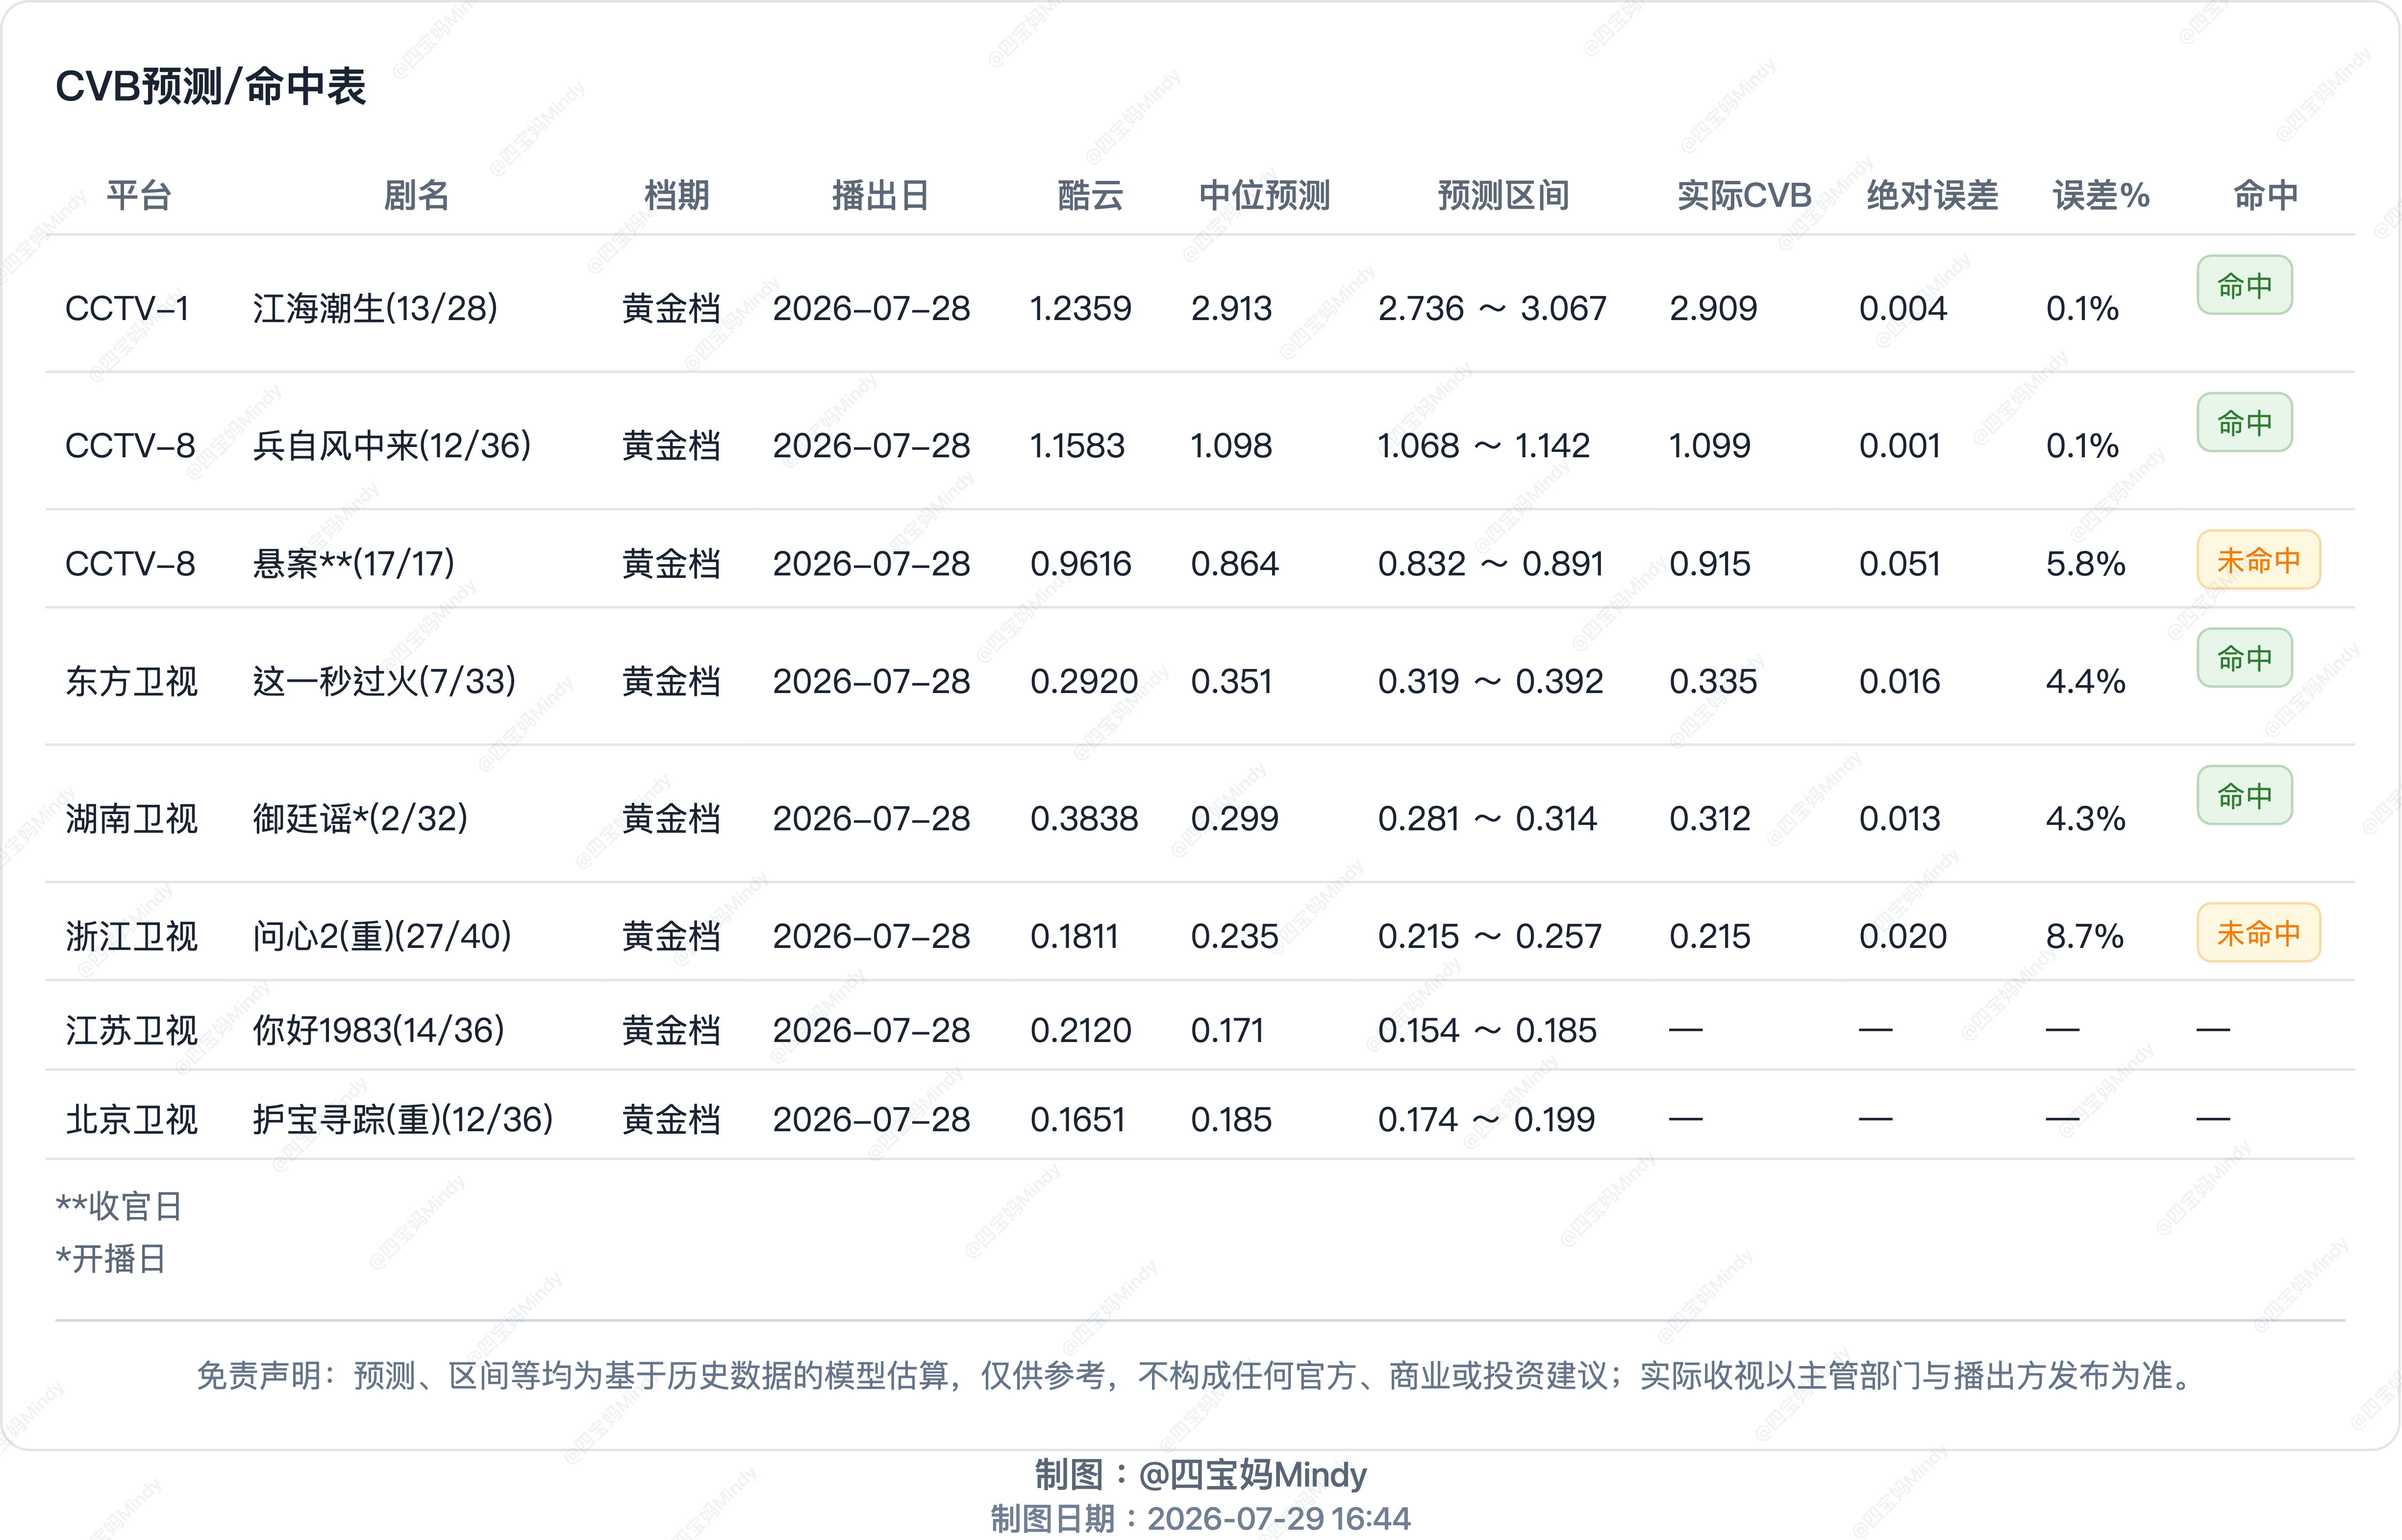Viewport: 2402px width, 1540px height.
Task: Click 酷云 value 0.9616
Action: pos(1080,563)
